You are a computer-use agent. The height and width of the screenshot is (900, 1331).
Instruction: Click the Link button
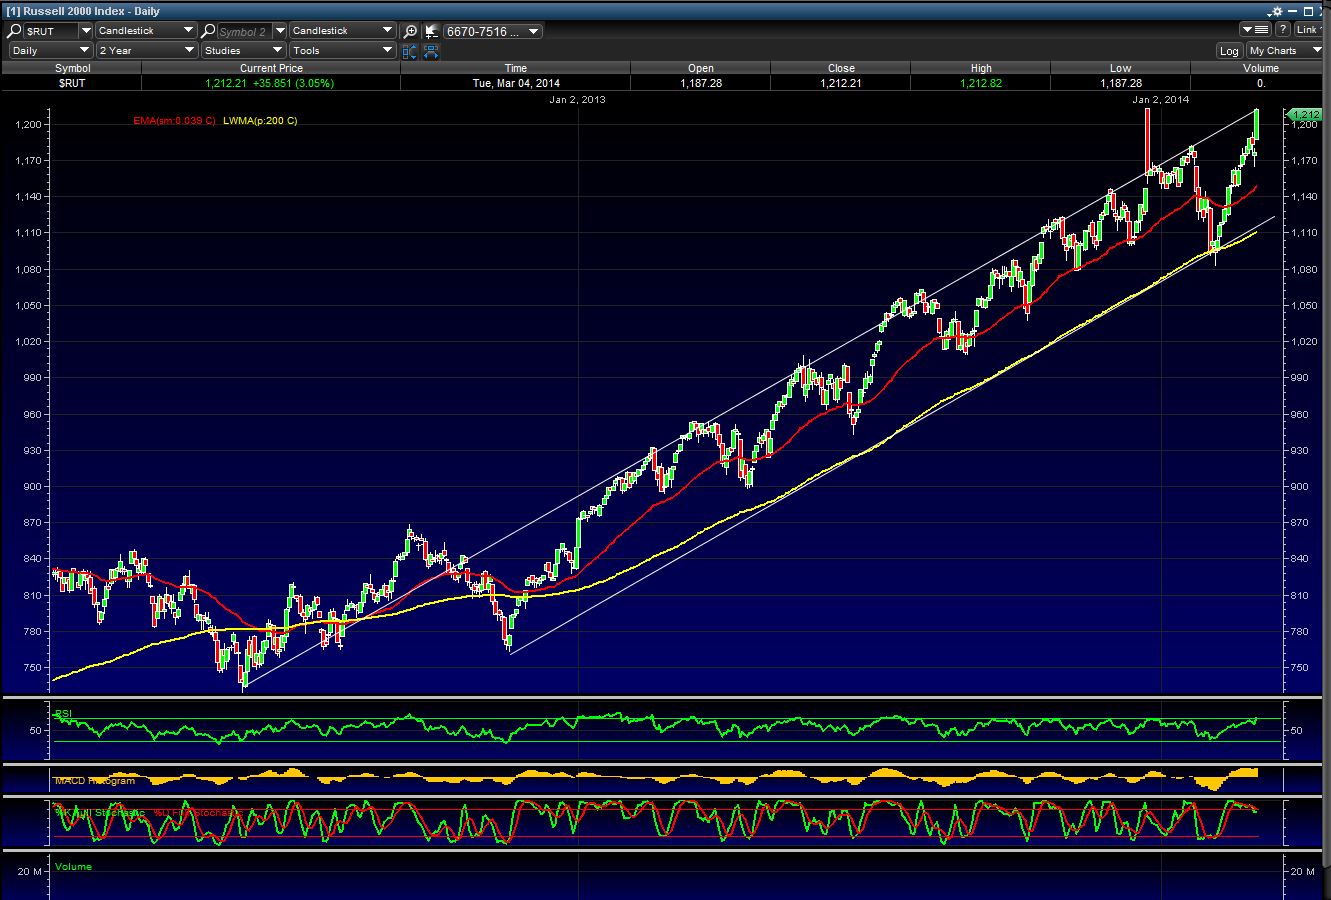(x=1309, y=30)
